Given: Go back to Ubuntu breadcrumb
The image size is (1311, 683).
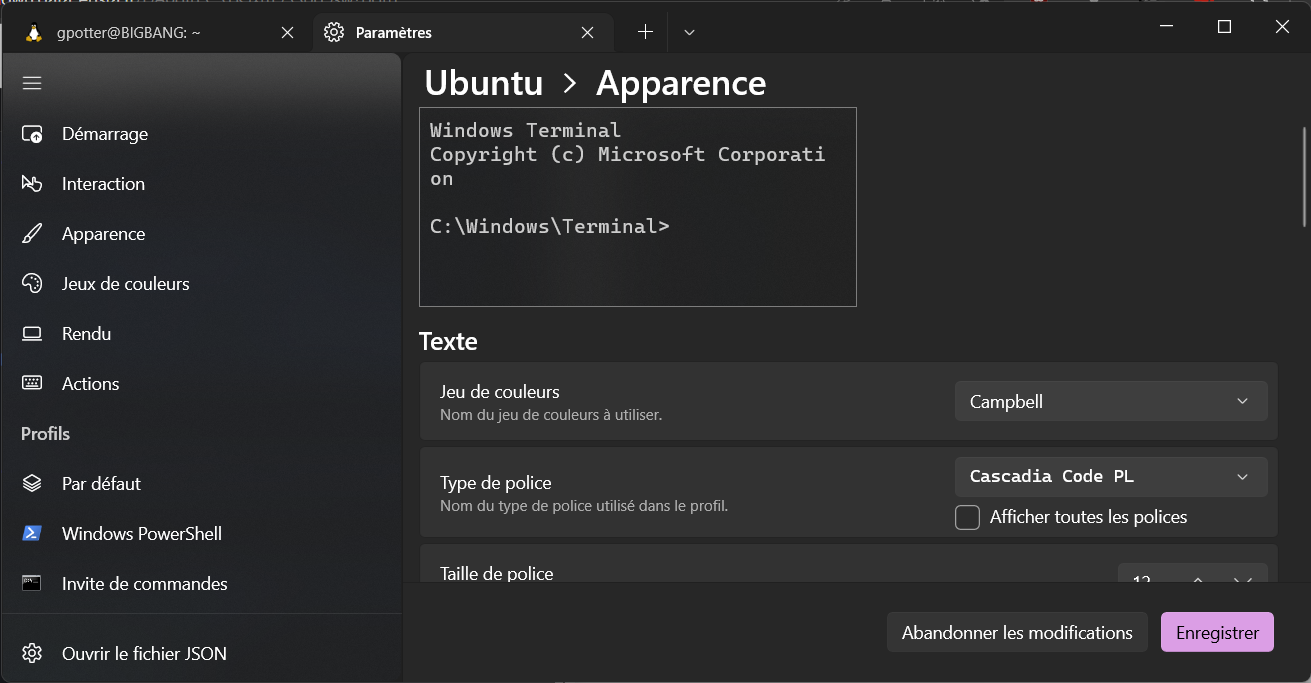Looking at the screenshot, I should point(484,83).
